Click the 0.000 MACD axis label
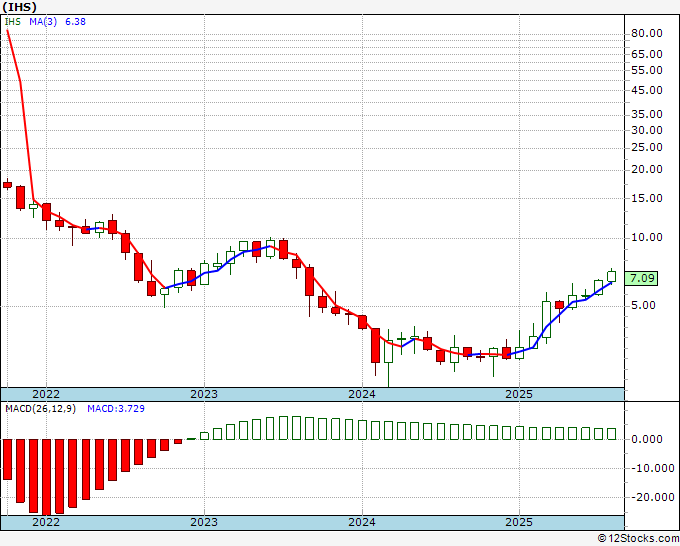680x546 pixels. [647, 439]
